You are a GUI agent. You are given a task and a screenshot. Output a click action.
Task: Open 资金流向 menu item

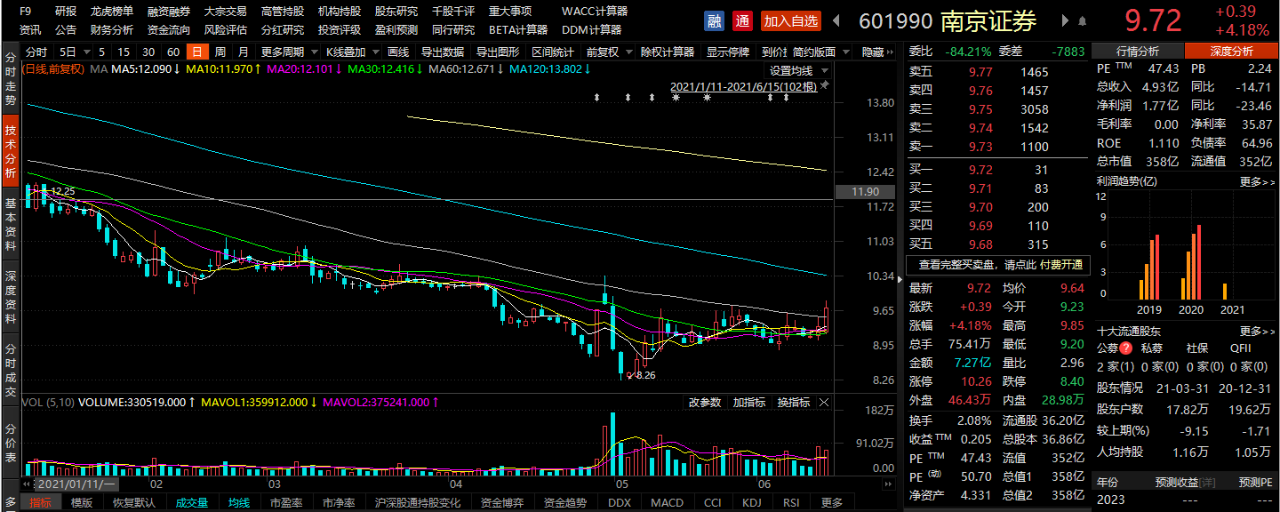(x=169, y=30)
